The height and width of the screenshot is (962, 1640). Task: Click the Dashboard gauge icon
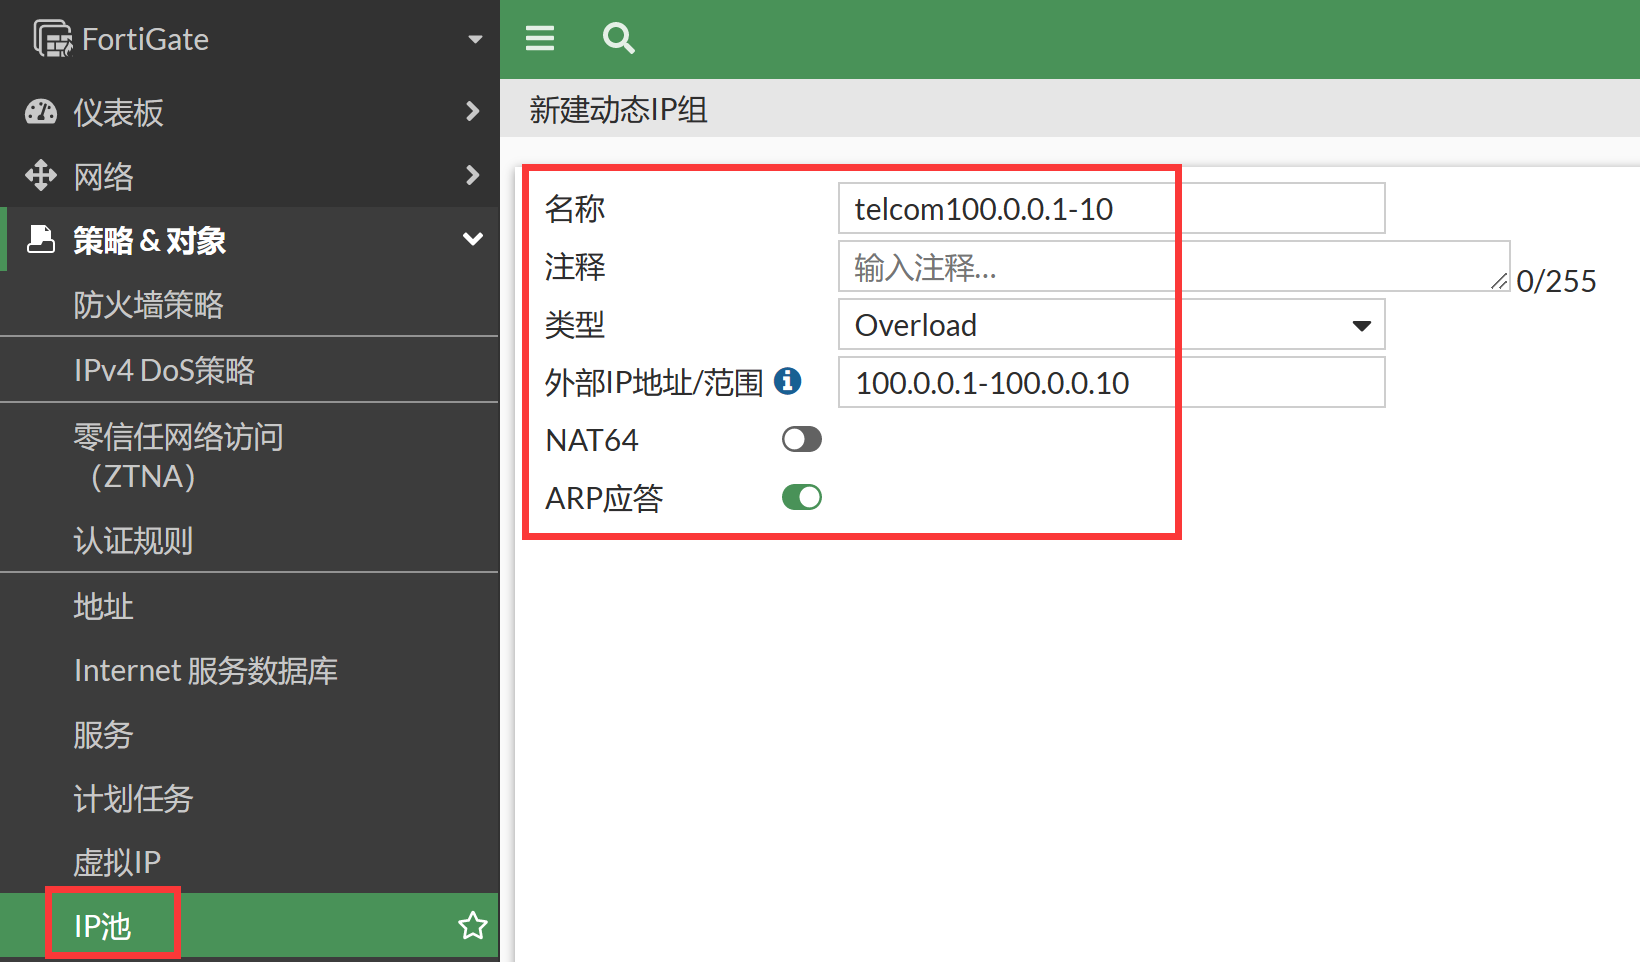point(41,112)
